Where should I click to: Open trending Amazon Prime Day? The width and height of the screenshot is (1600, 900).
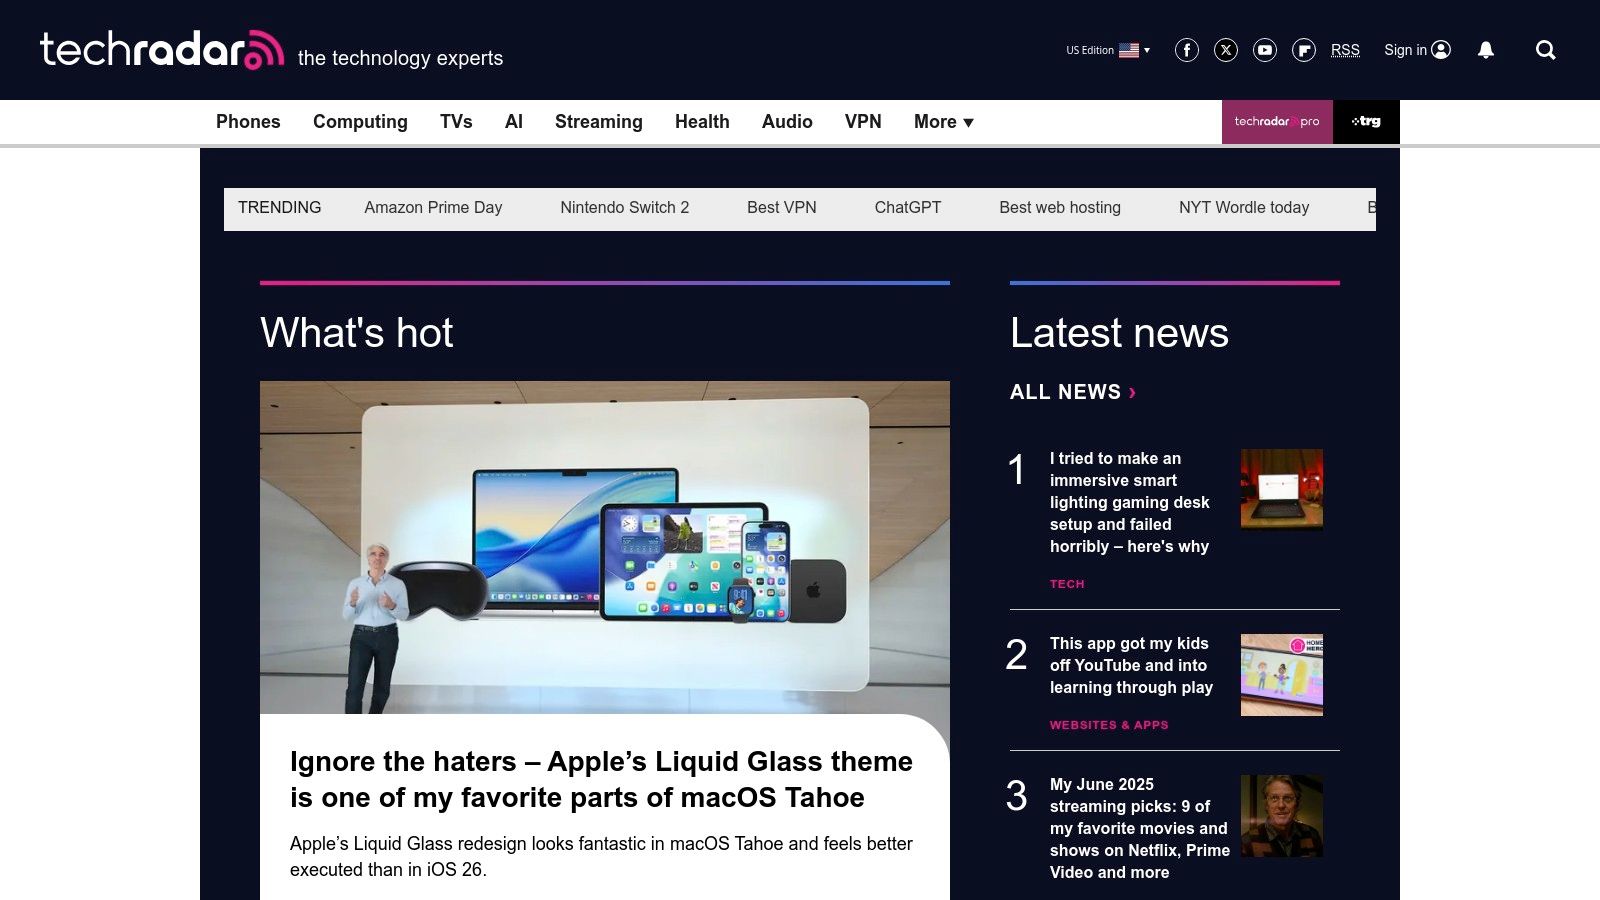[x=433, y=208]
